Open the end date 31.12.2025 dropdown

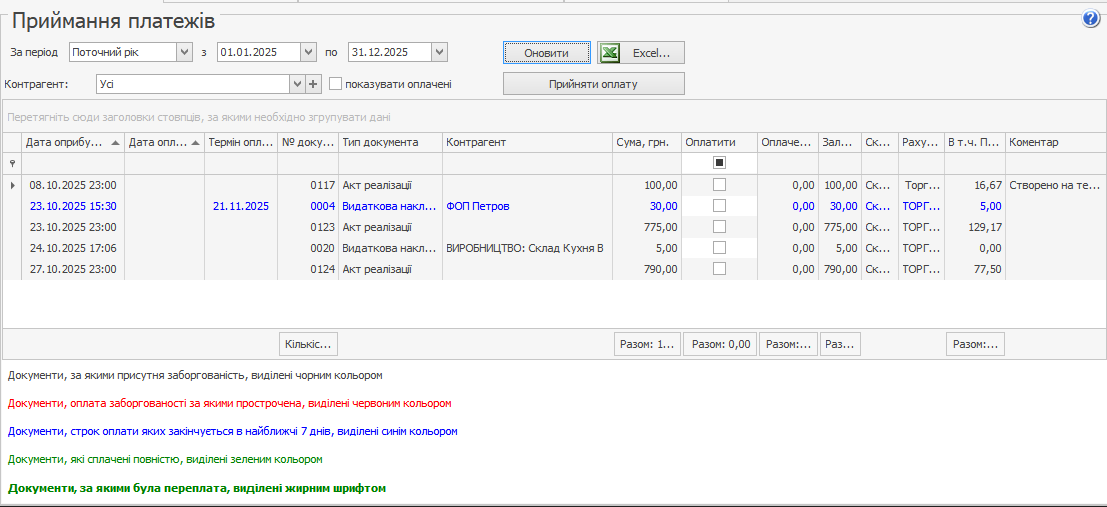point(439,52)
